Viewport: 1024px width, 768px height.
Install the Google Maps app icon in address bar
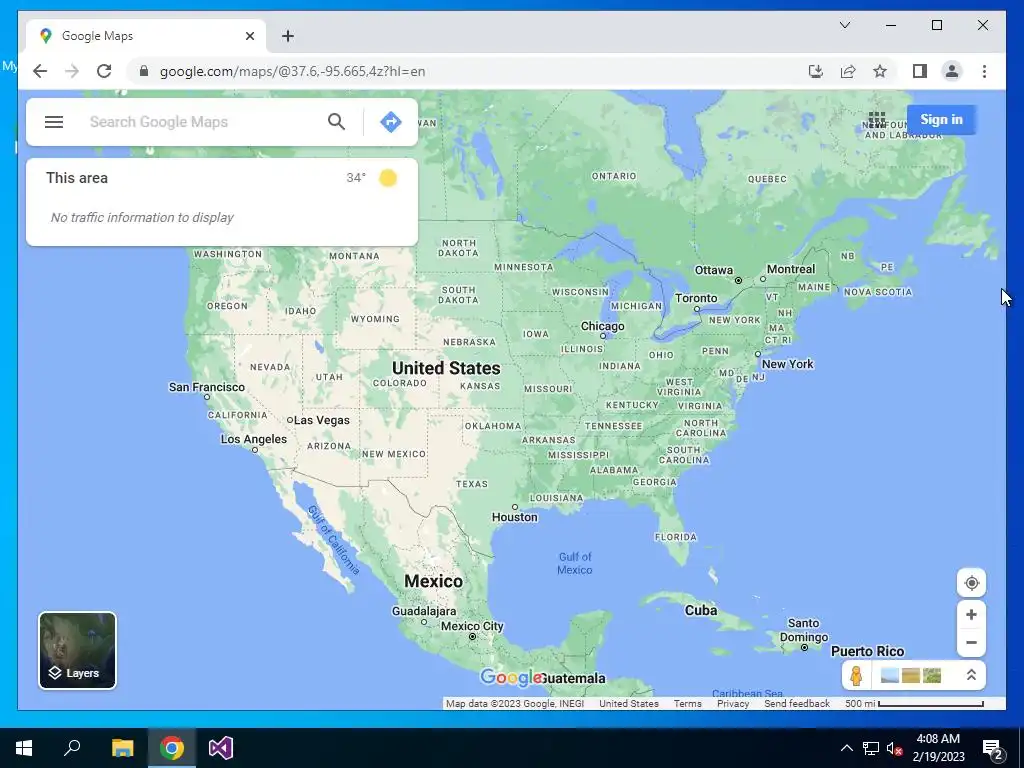point(816,71)
